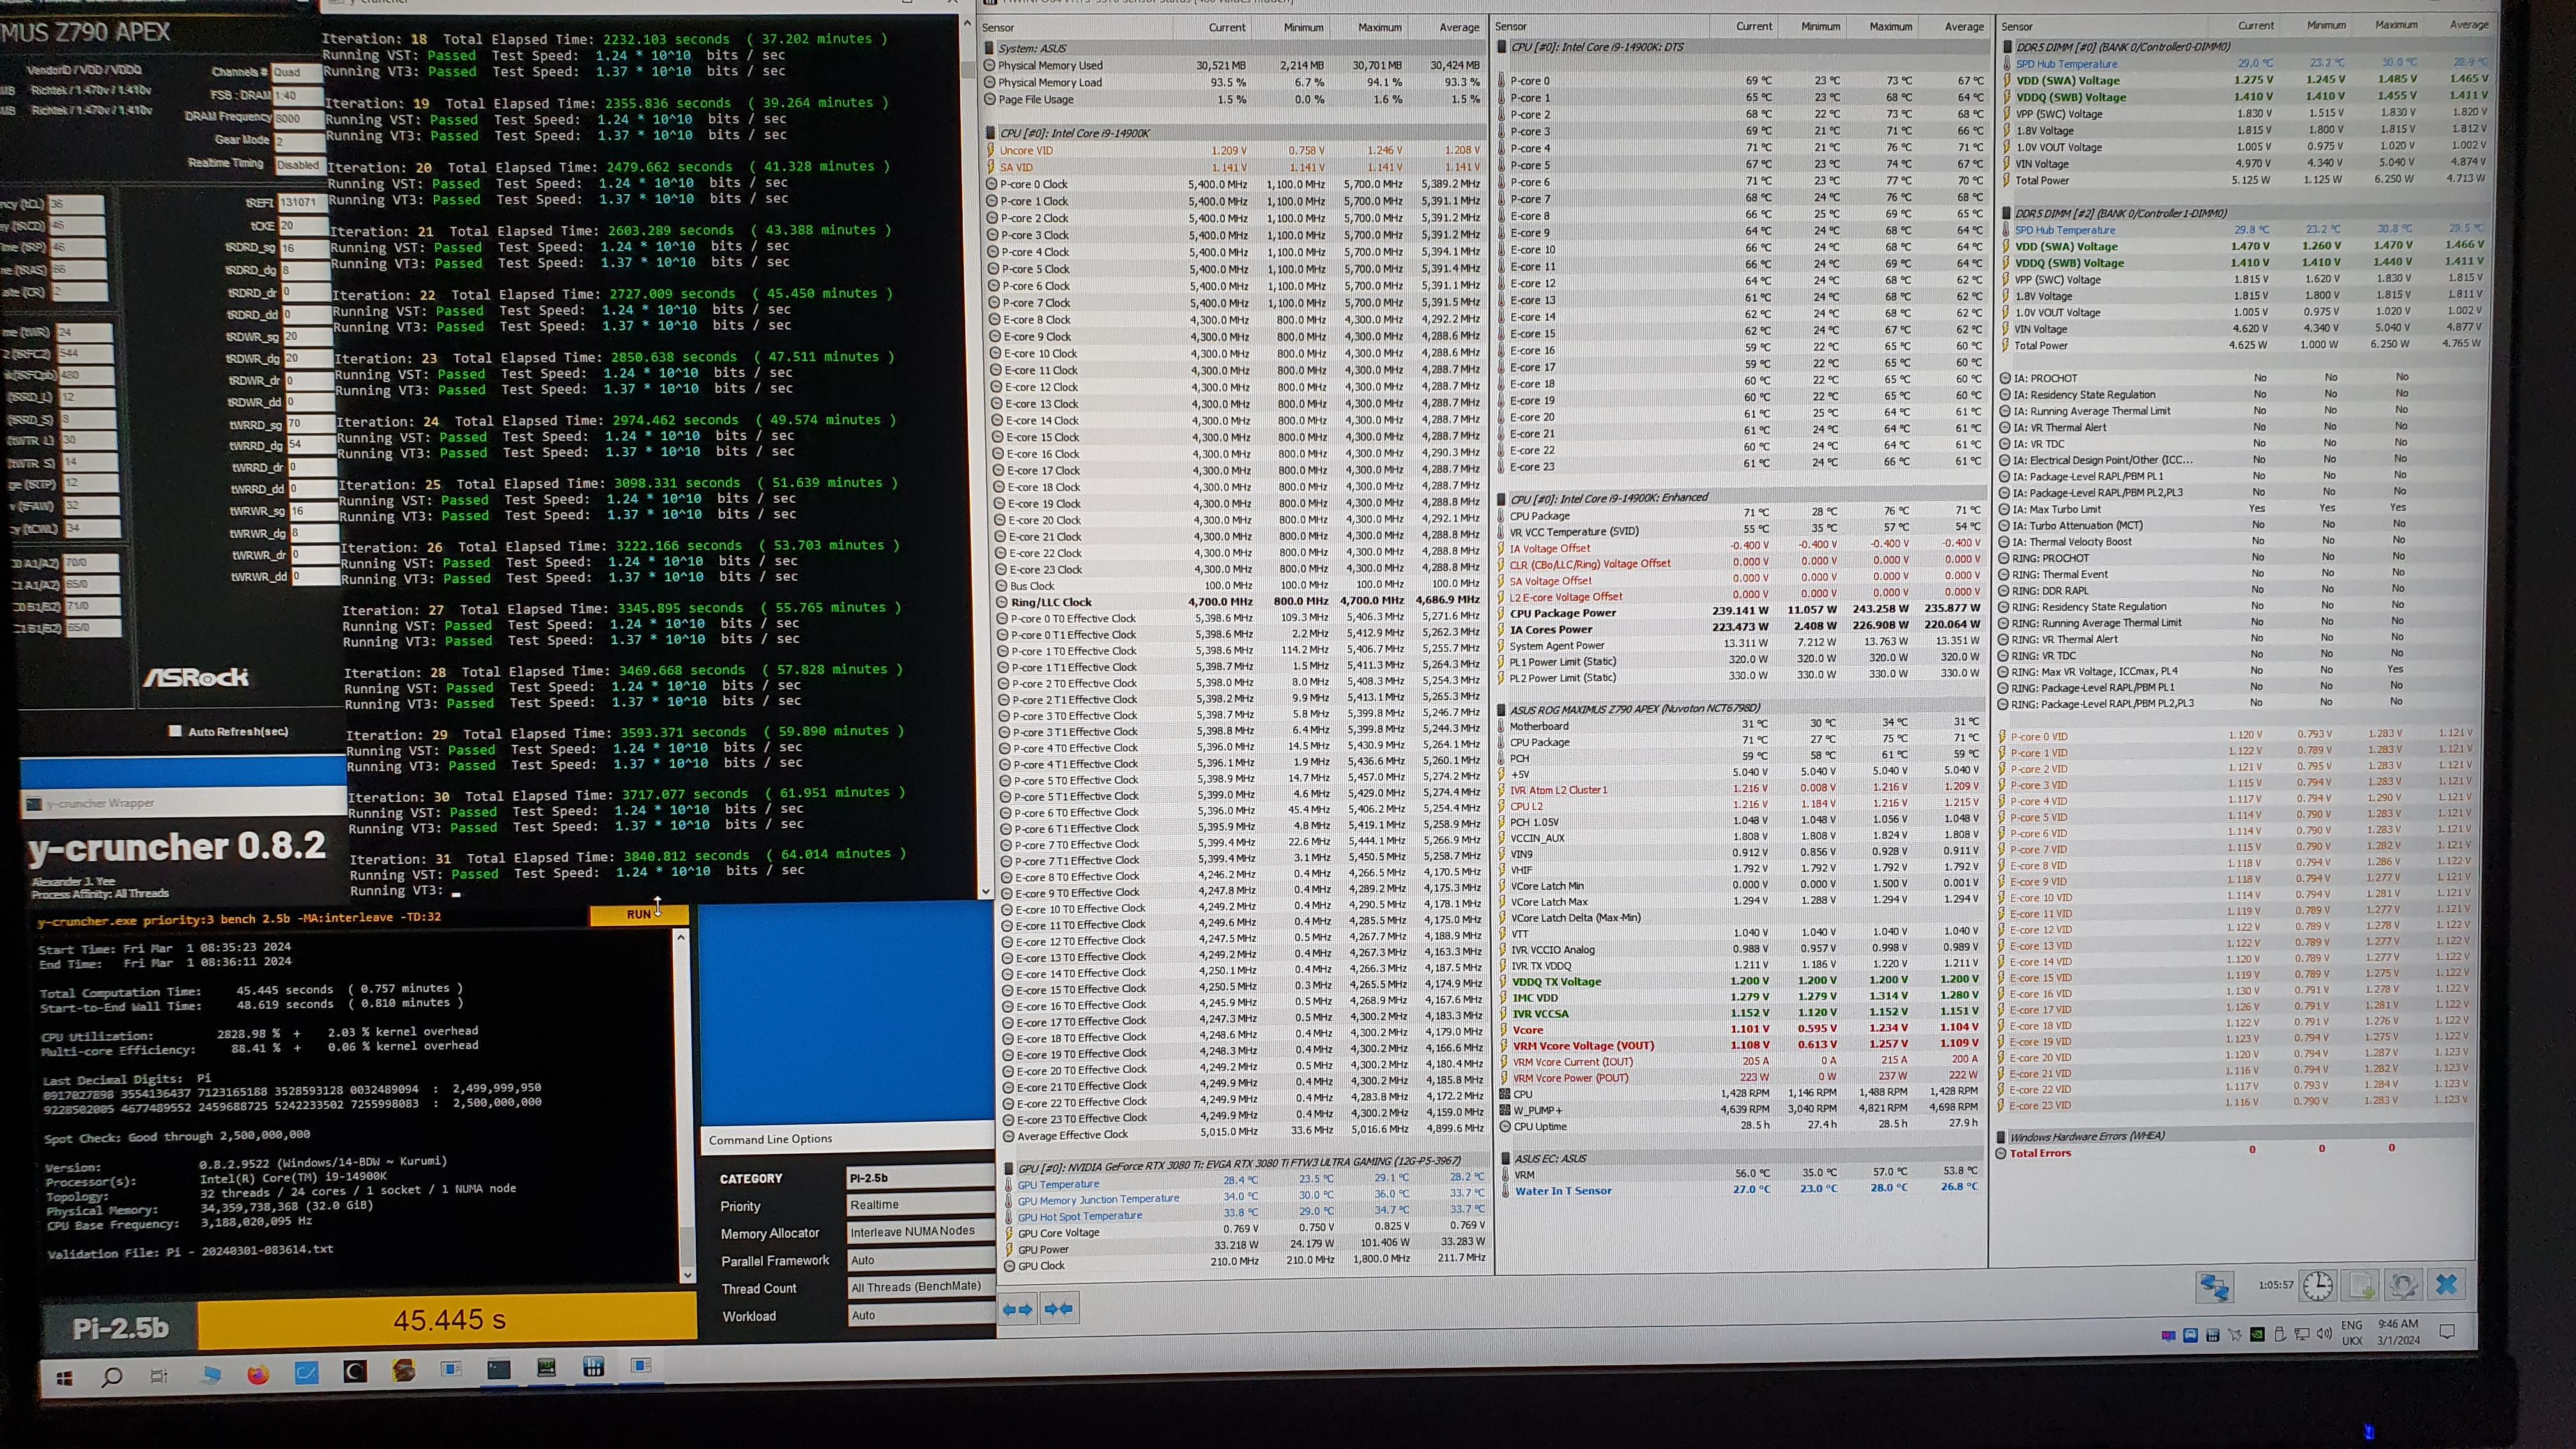Image resolution: width=2576 pixels, height=1449 pixels.
Task: Click the safely remove USB tray icon
Action: [x=2280, y=1334]
